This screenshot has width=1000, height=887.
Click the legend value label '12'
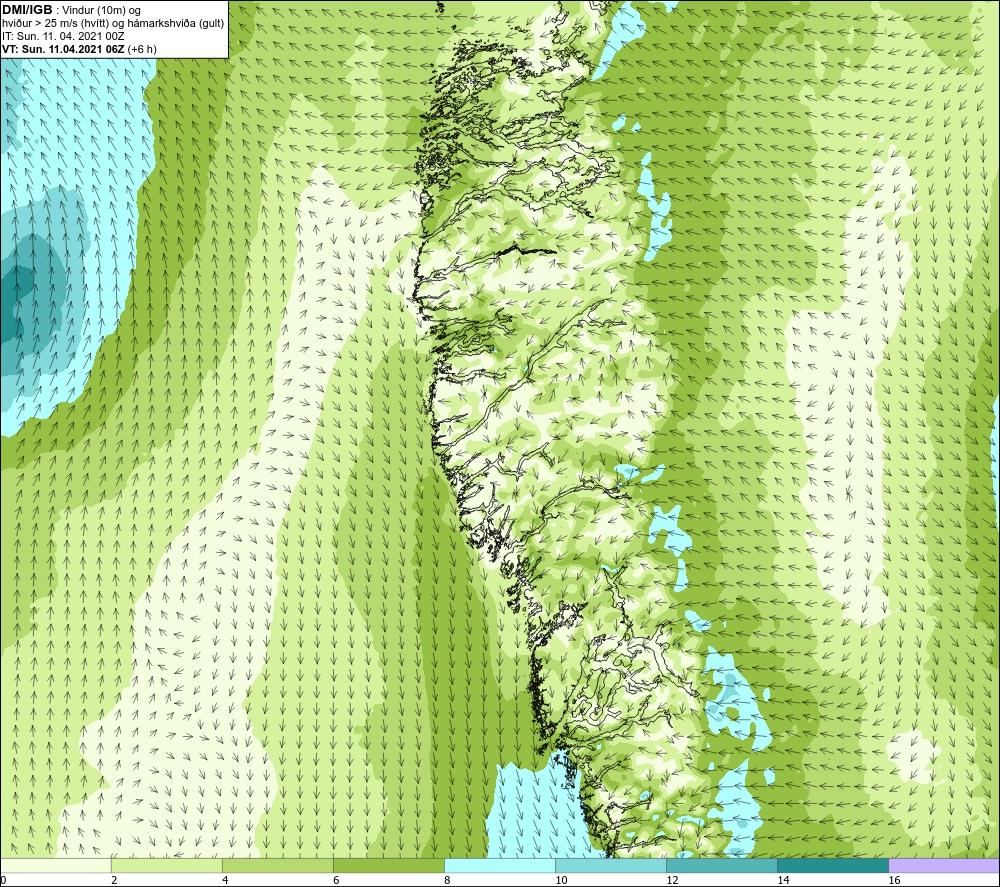672,881
